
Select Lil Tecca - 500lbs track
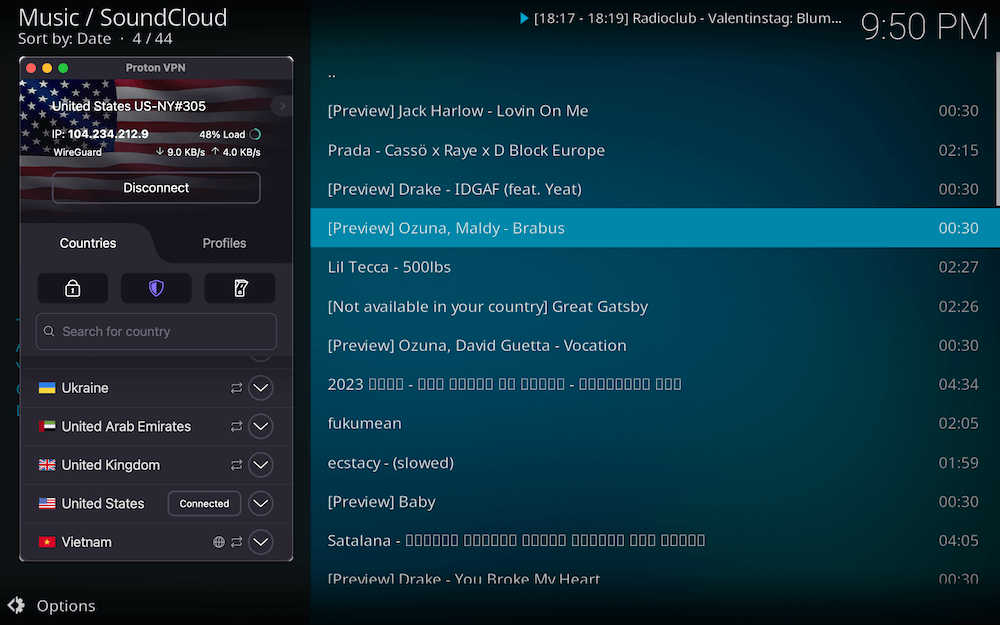tap(654, 267)
